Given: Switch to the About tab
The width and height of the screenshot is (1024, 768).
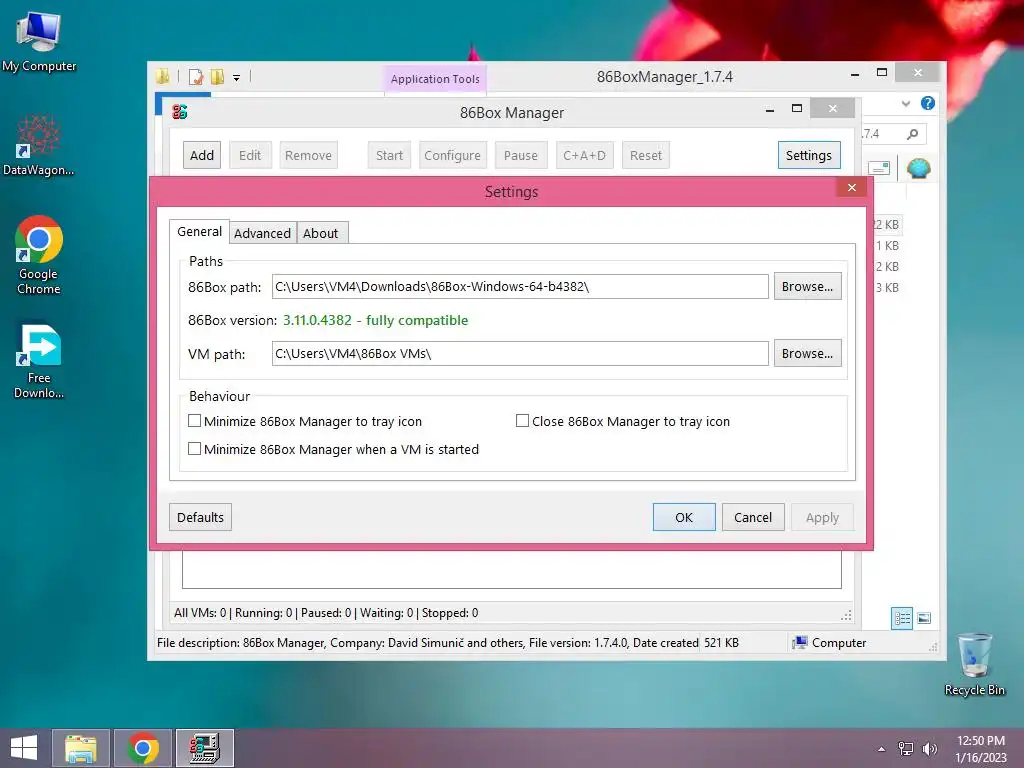Looking at the screenshot, I should pyautogui.click(x=321, y=233).
